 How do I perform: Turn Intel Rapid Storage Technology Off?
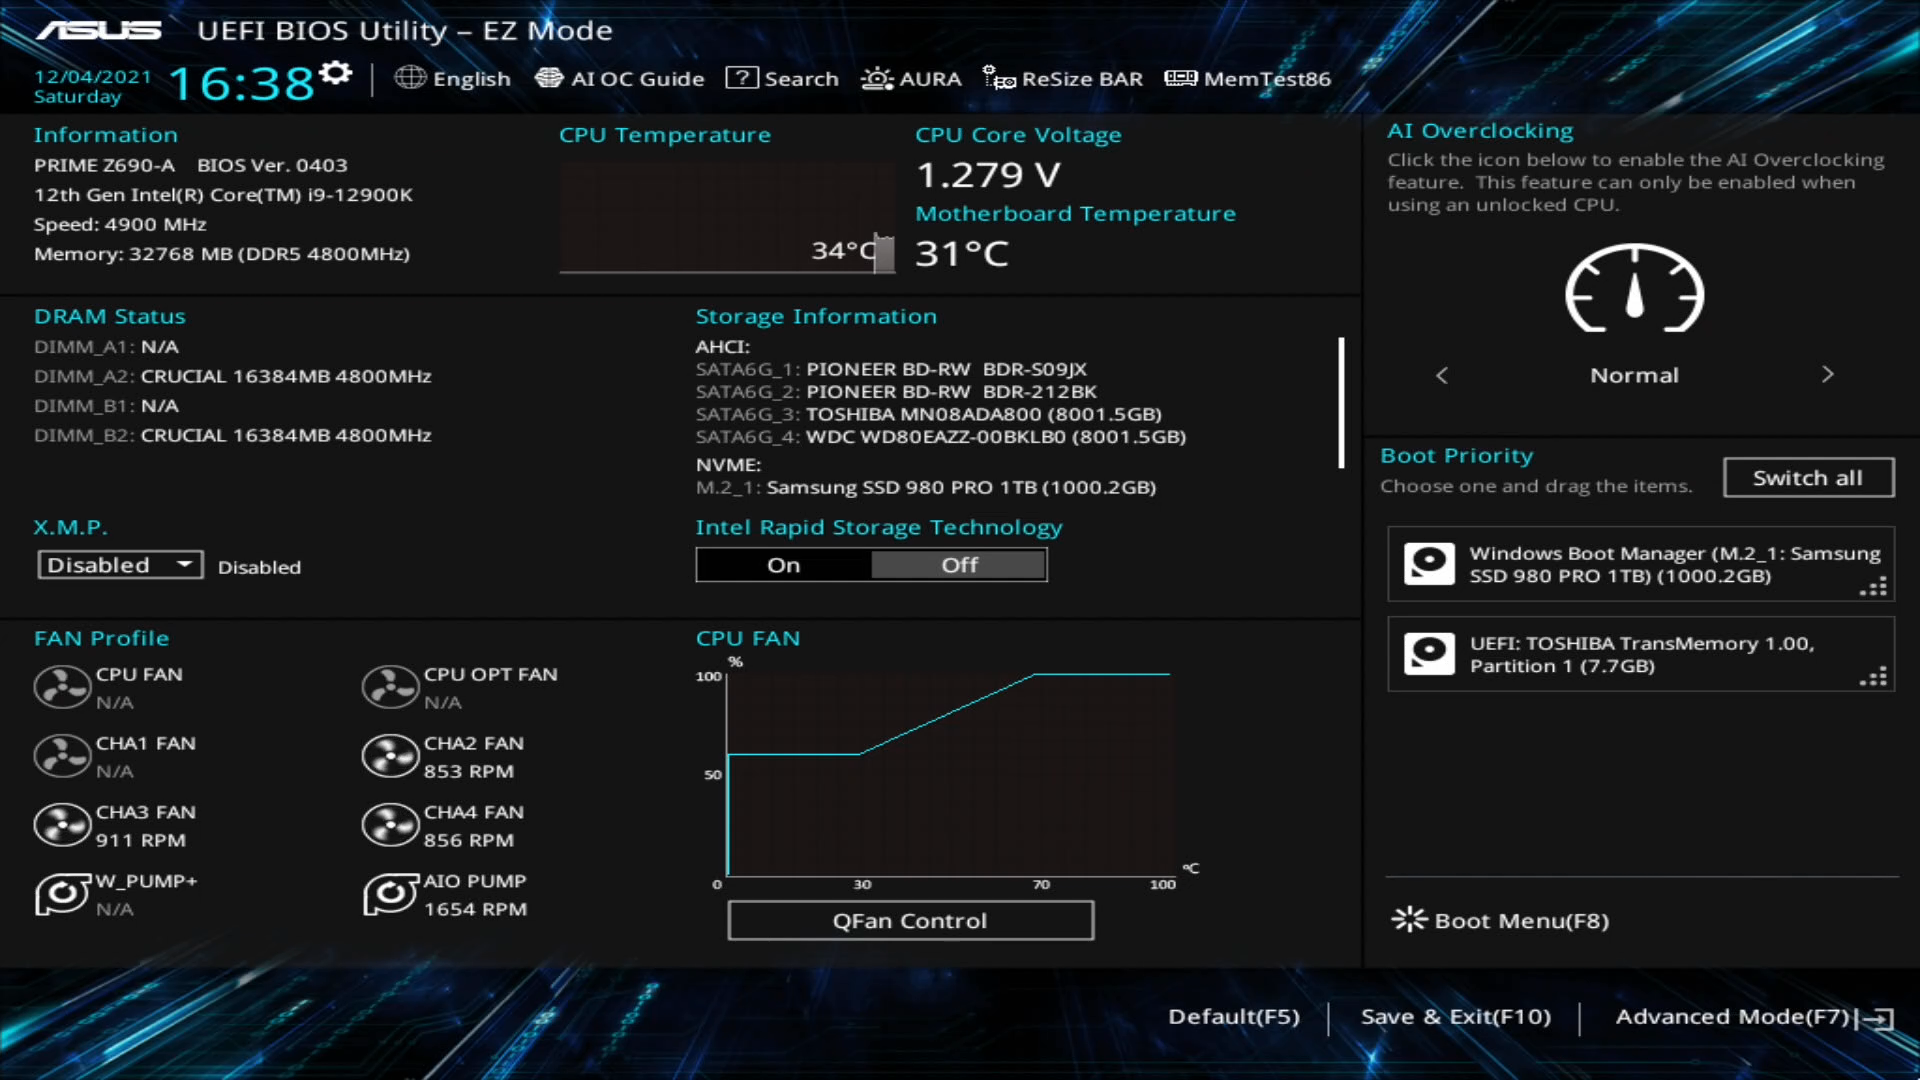[x=959, y=565]
